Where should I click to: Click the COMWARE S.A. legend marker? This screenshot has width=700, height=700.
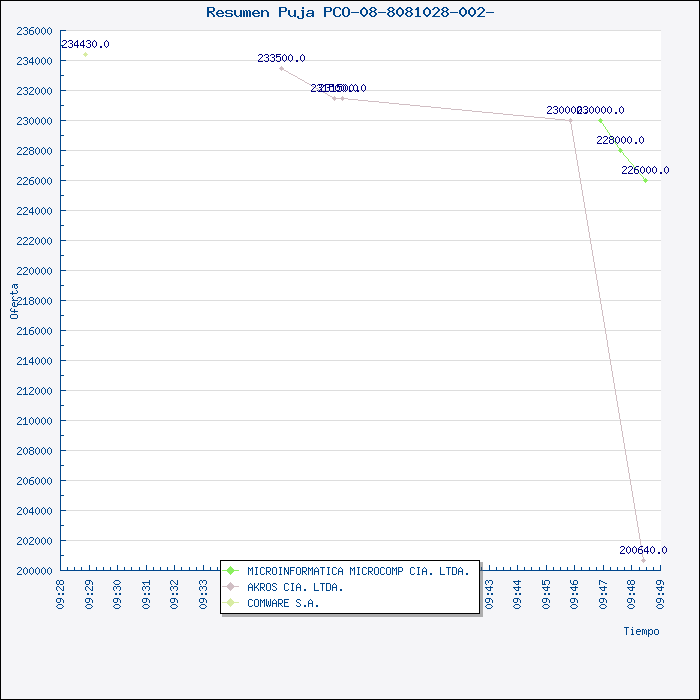point(230,603)
